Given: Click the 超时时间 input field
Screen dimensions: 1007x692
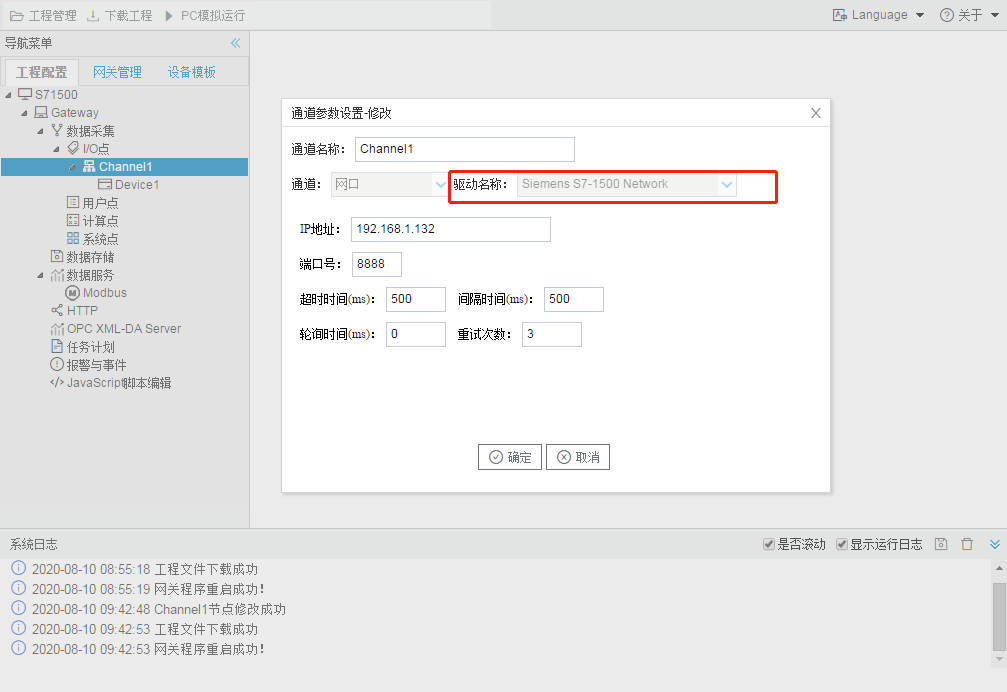Looking at the screenshot, I should [416, 299].
